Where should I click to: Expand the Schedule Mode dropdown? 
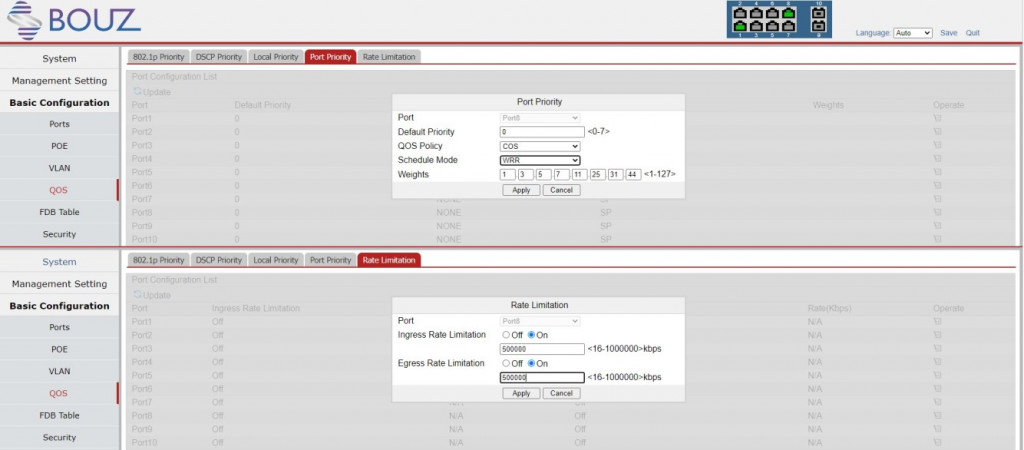tap(540, 160)
